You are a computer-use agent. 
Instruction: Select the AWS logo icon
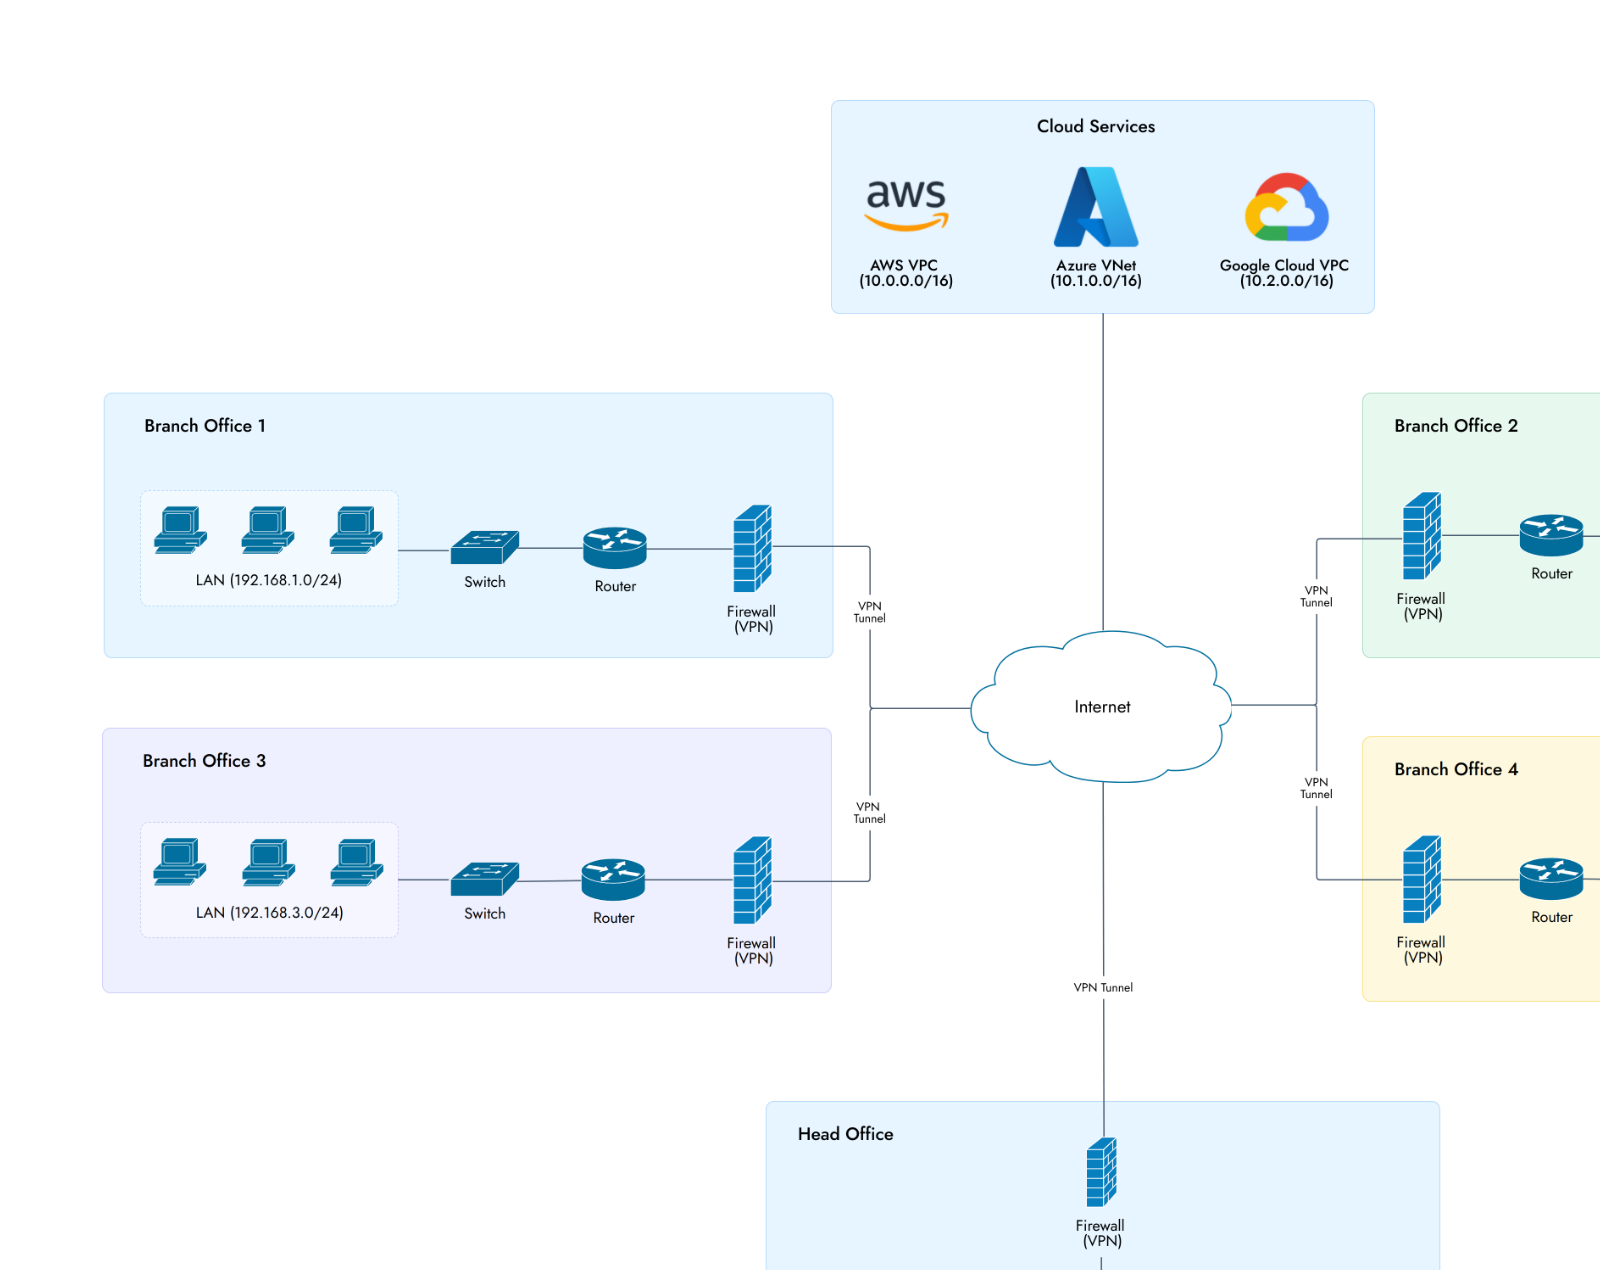[906, 206]
